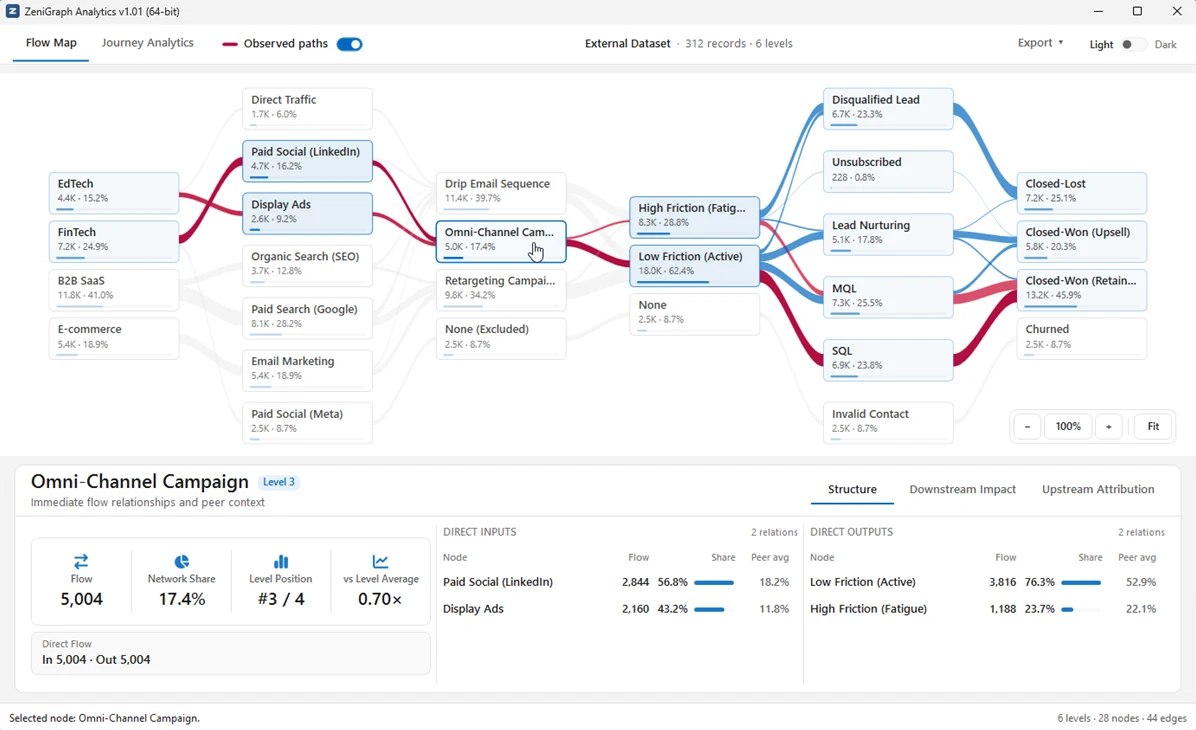Click the zoom in plus button

click(1108, 426)
